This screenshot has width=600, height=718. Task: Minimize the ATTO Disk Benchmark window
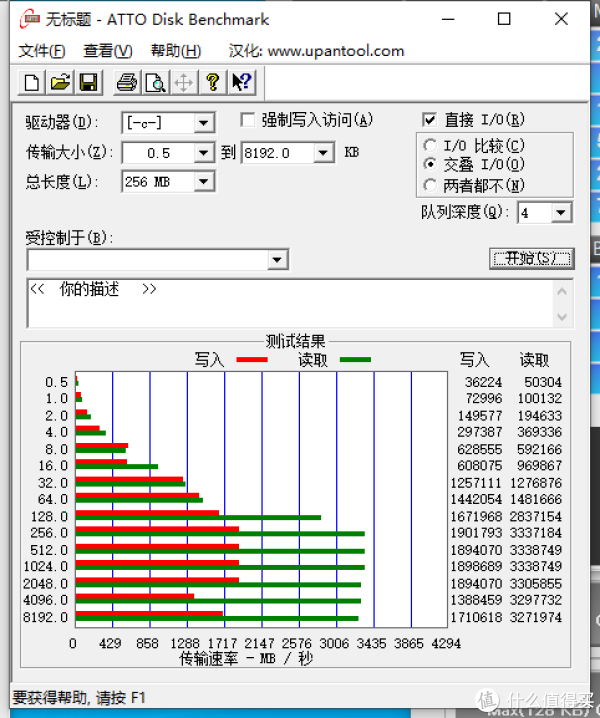[447, 19]
